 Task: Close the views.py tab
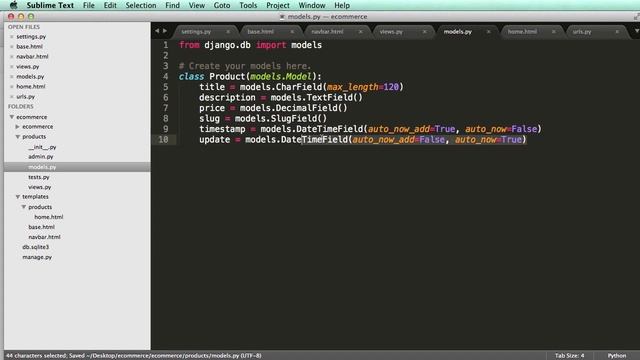[x=424, y=31]
